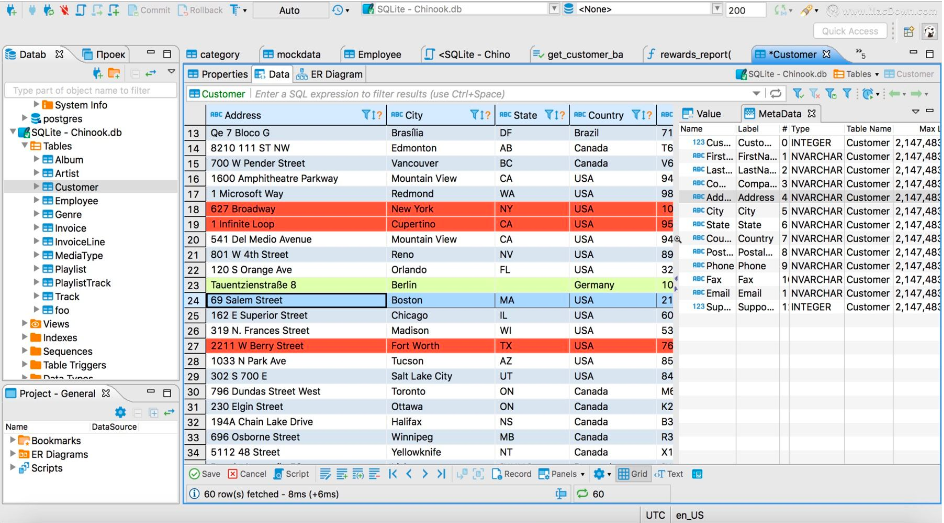
Task: Expand the Indexes folder node
Action: (25, 338)
